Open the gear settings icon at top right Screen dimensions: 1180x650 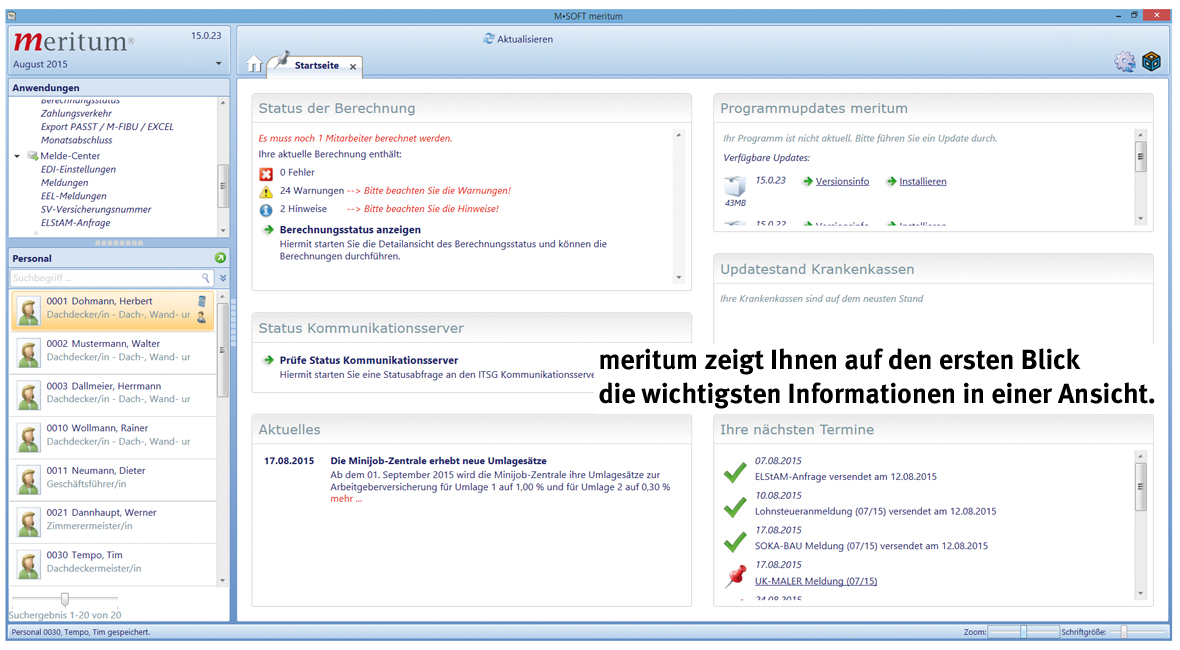[x=1125, y=62]
